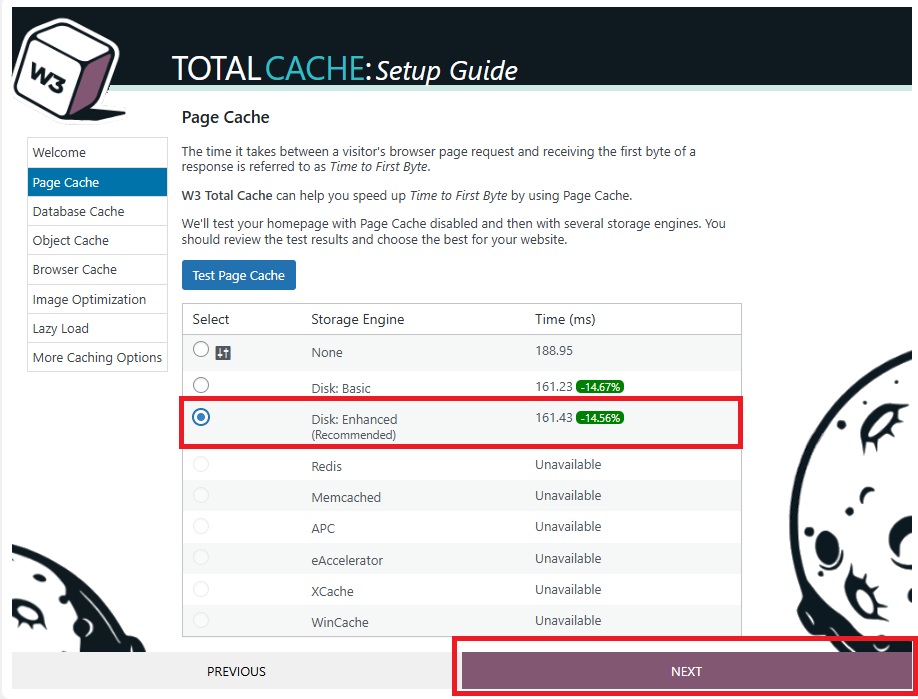Click the Redis engine label
Viewport: 918px width, 699px height.
coord(327,467)
